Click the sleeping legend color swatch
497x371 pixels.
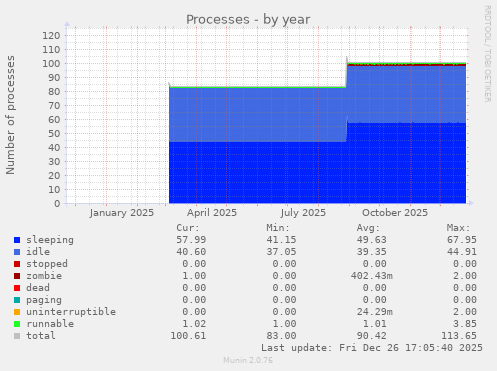pos(17,240)
